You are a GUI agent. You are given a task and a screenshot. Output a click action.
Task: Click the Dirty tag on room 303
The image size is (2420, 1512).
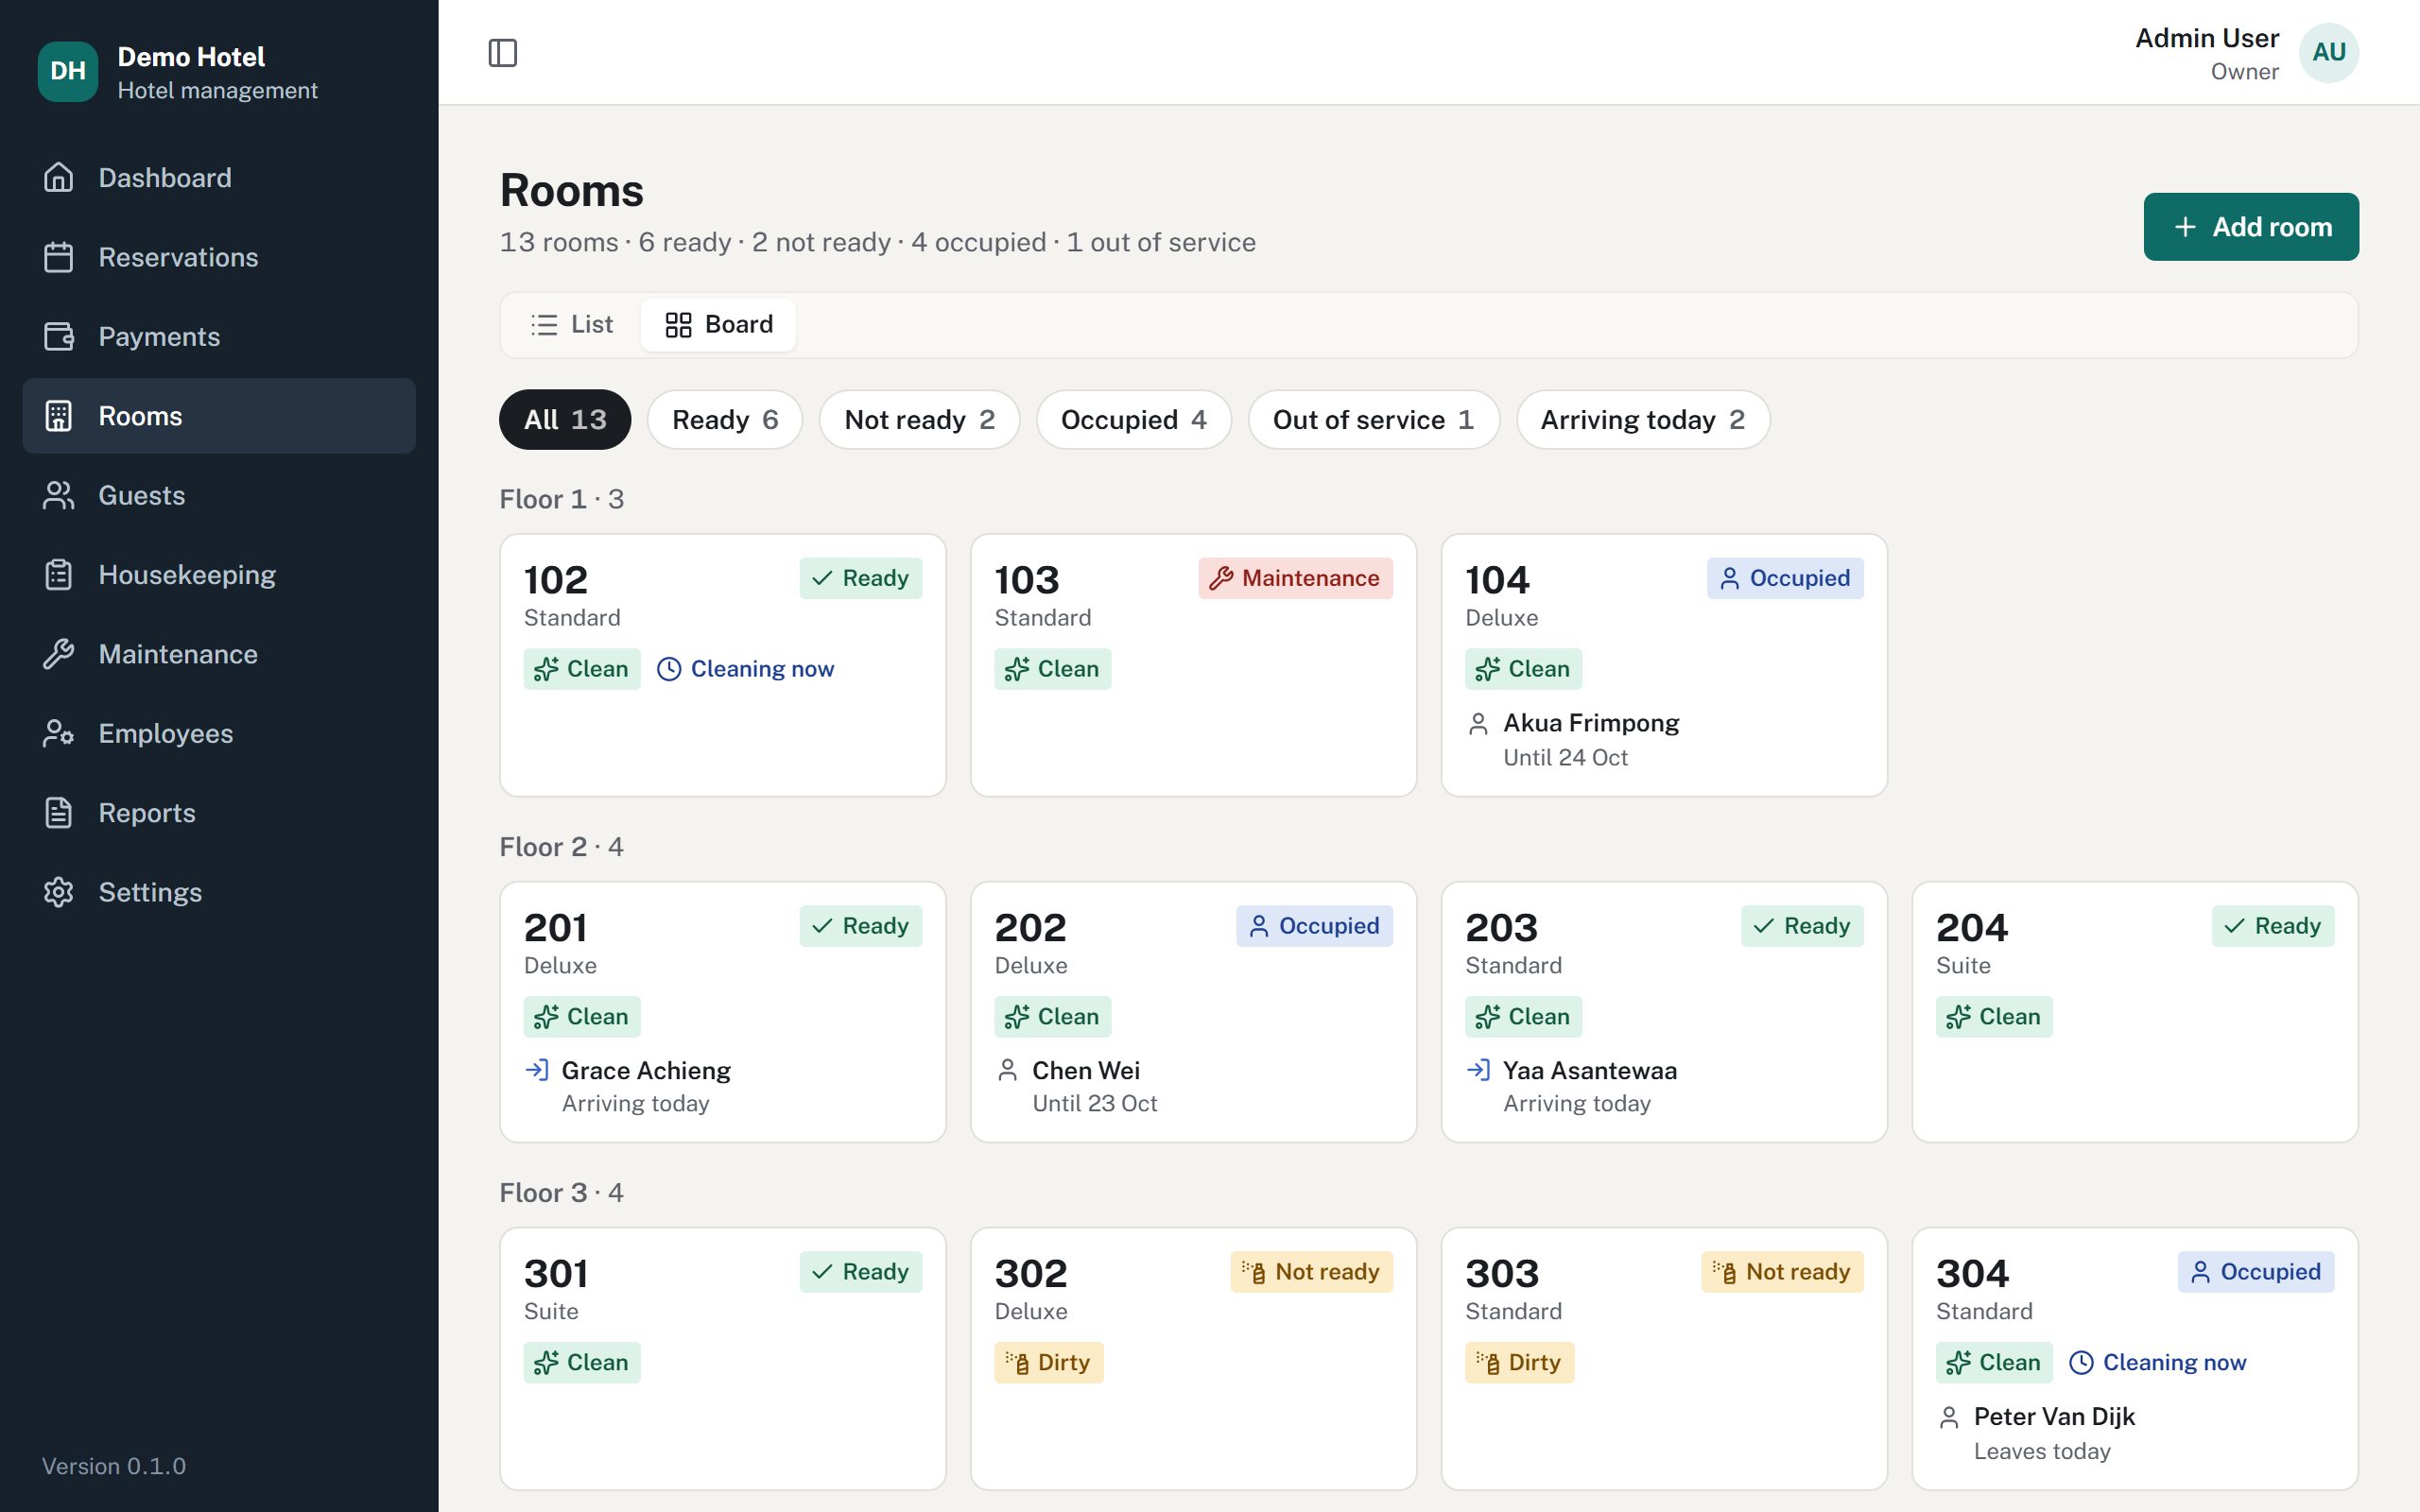click(1519, 1362)
